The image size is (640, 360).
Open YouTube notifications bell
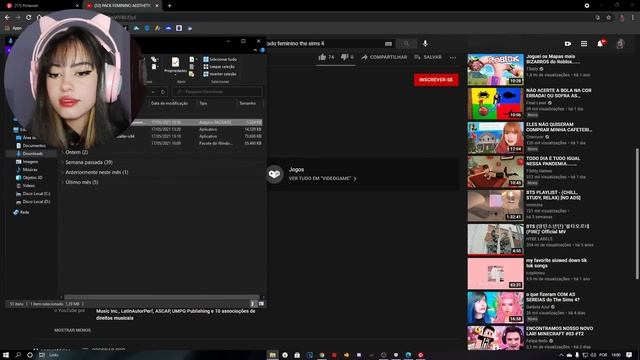(x=600, y=44)
